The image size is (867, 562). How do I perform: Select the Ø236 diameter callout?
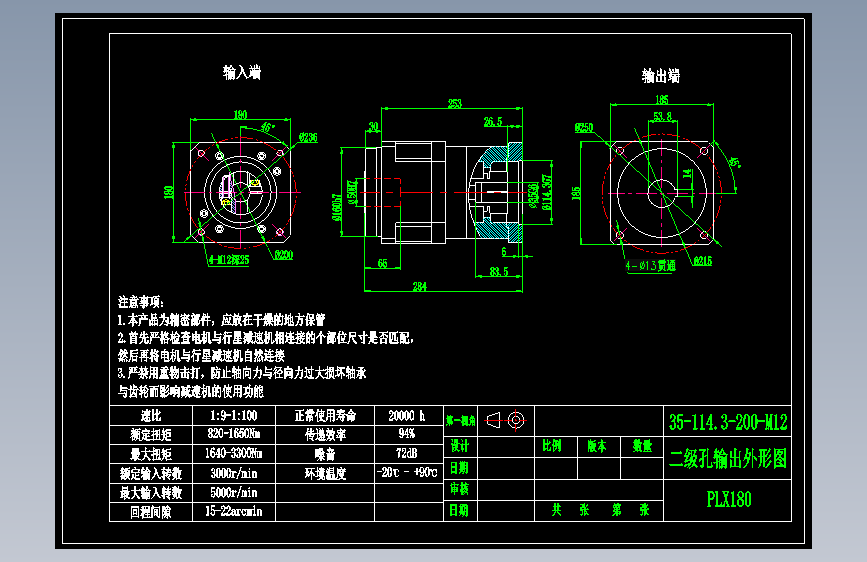tap(308, 137)
